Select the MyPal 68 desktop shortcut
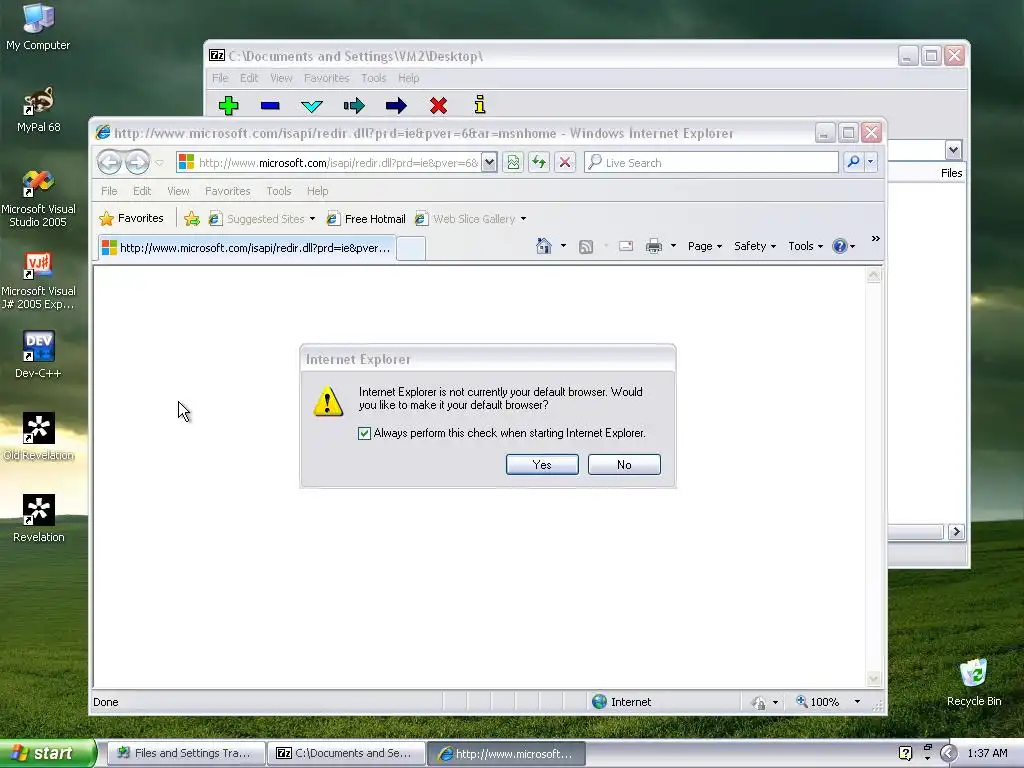Screen dimensions: 1024x768 coord(38,110)
